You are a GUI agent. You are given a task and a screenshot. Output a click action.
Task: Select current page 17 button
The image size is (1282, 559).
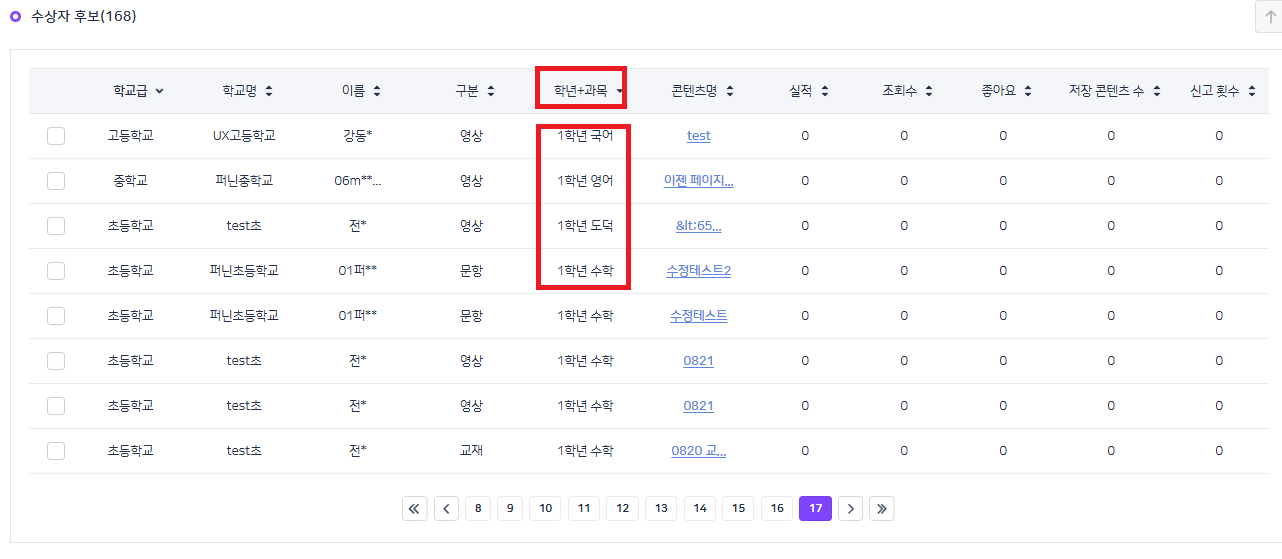click(x=815, y=509)
